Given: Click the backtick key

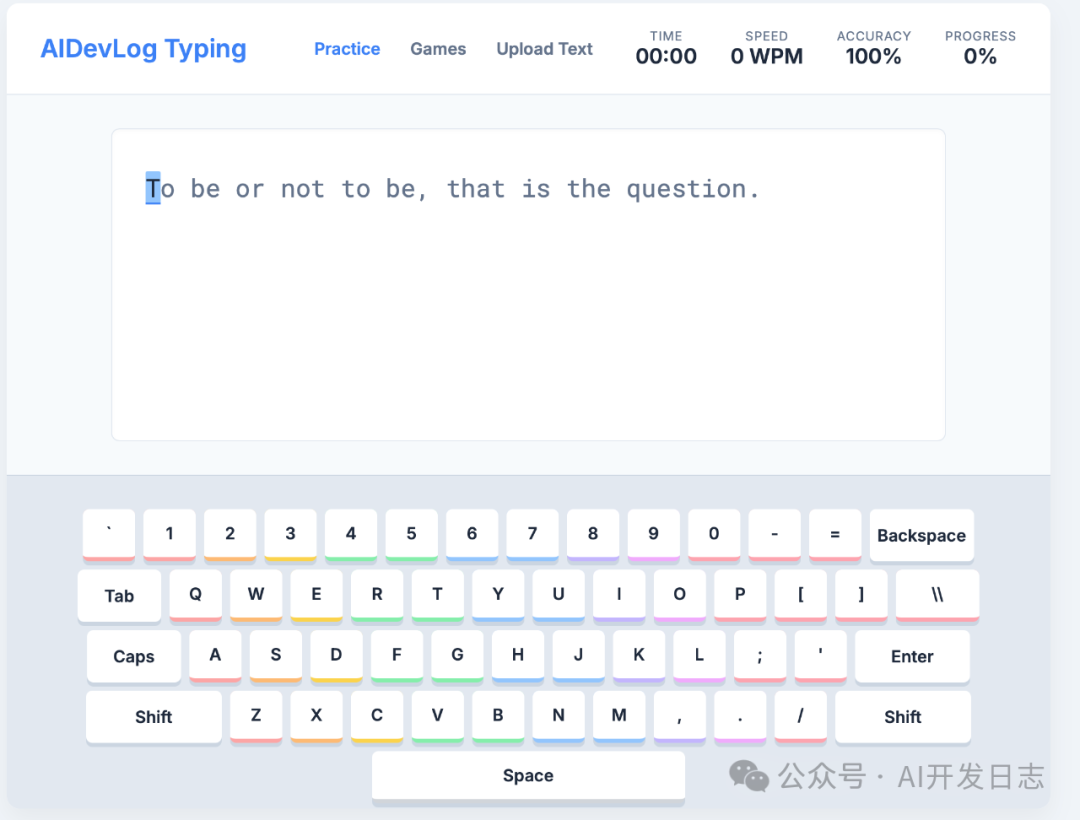Looking at the screenshot, I should click(109, 535).
